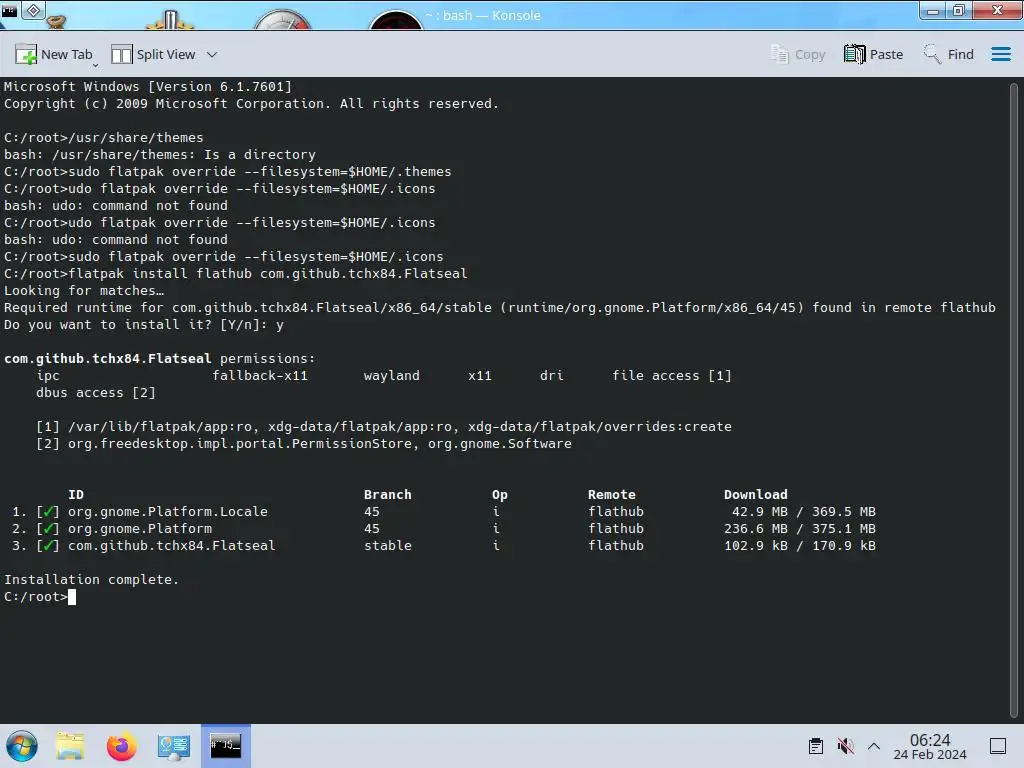
Task: Click the '42.9 MB / 369.5 MB' download value
Action: pyautogui.click(x=804, y=512)
